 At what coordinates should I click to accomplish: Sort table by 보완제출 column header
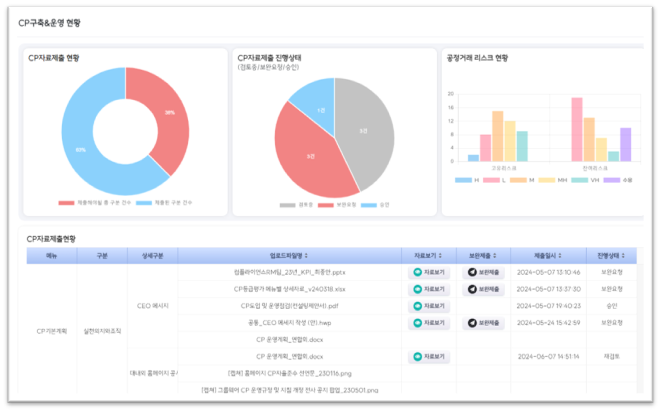[x=483, y=256]
